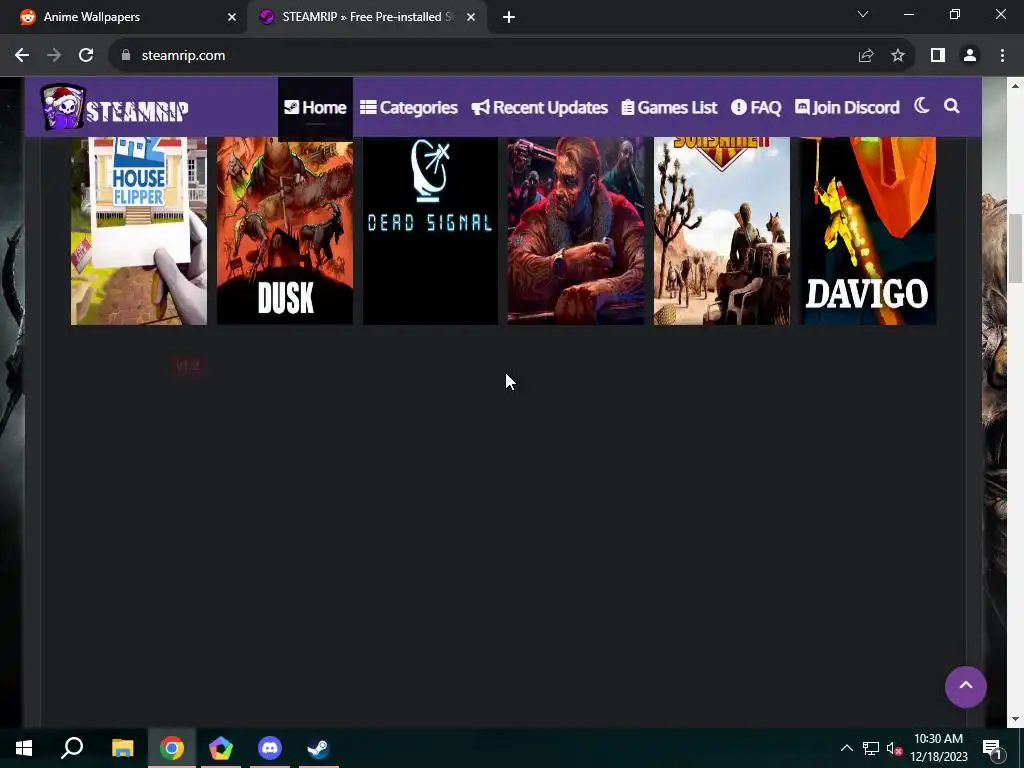This screenshot has width=1024, height=768.
Task: Open the desert Sunshine game thumbnail
Action: click(722, 231)
